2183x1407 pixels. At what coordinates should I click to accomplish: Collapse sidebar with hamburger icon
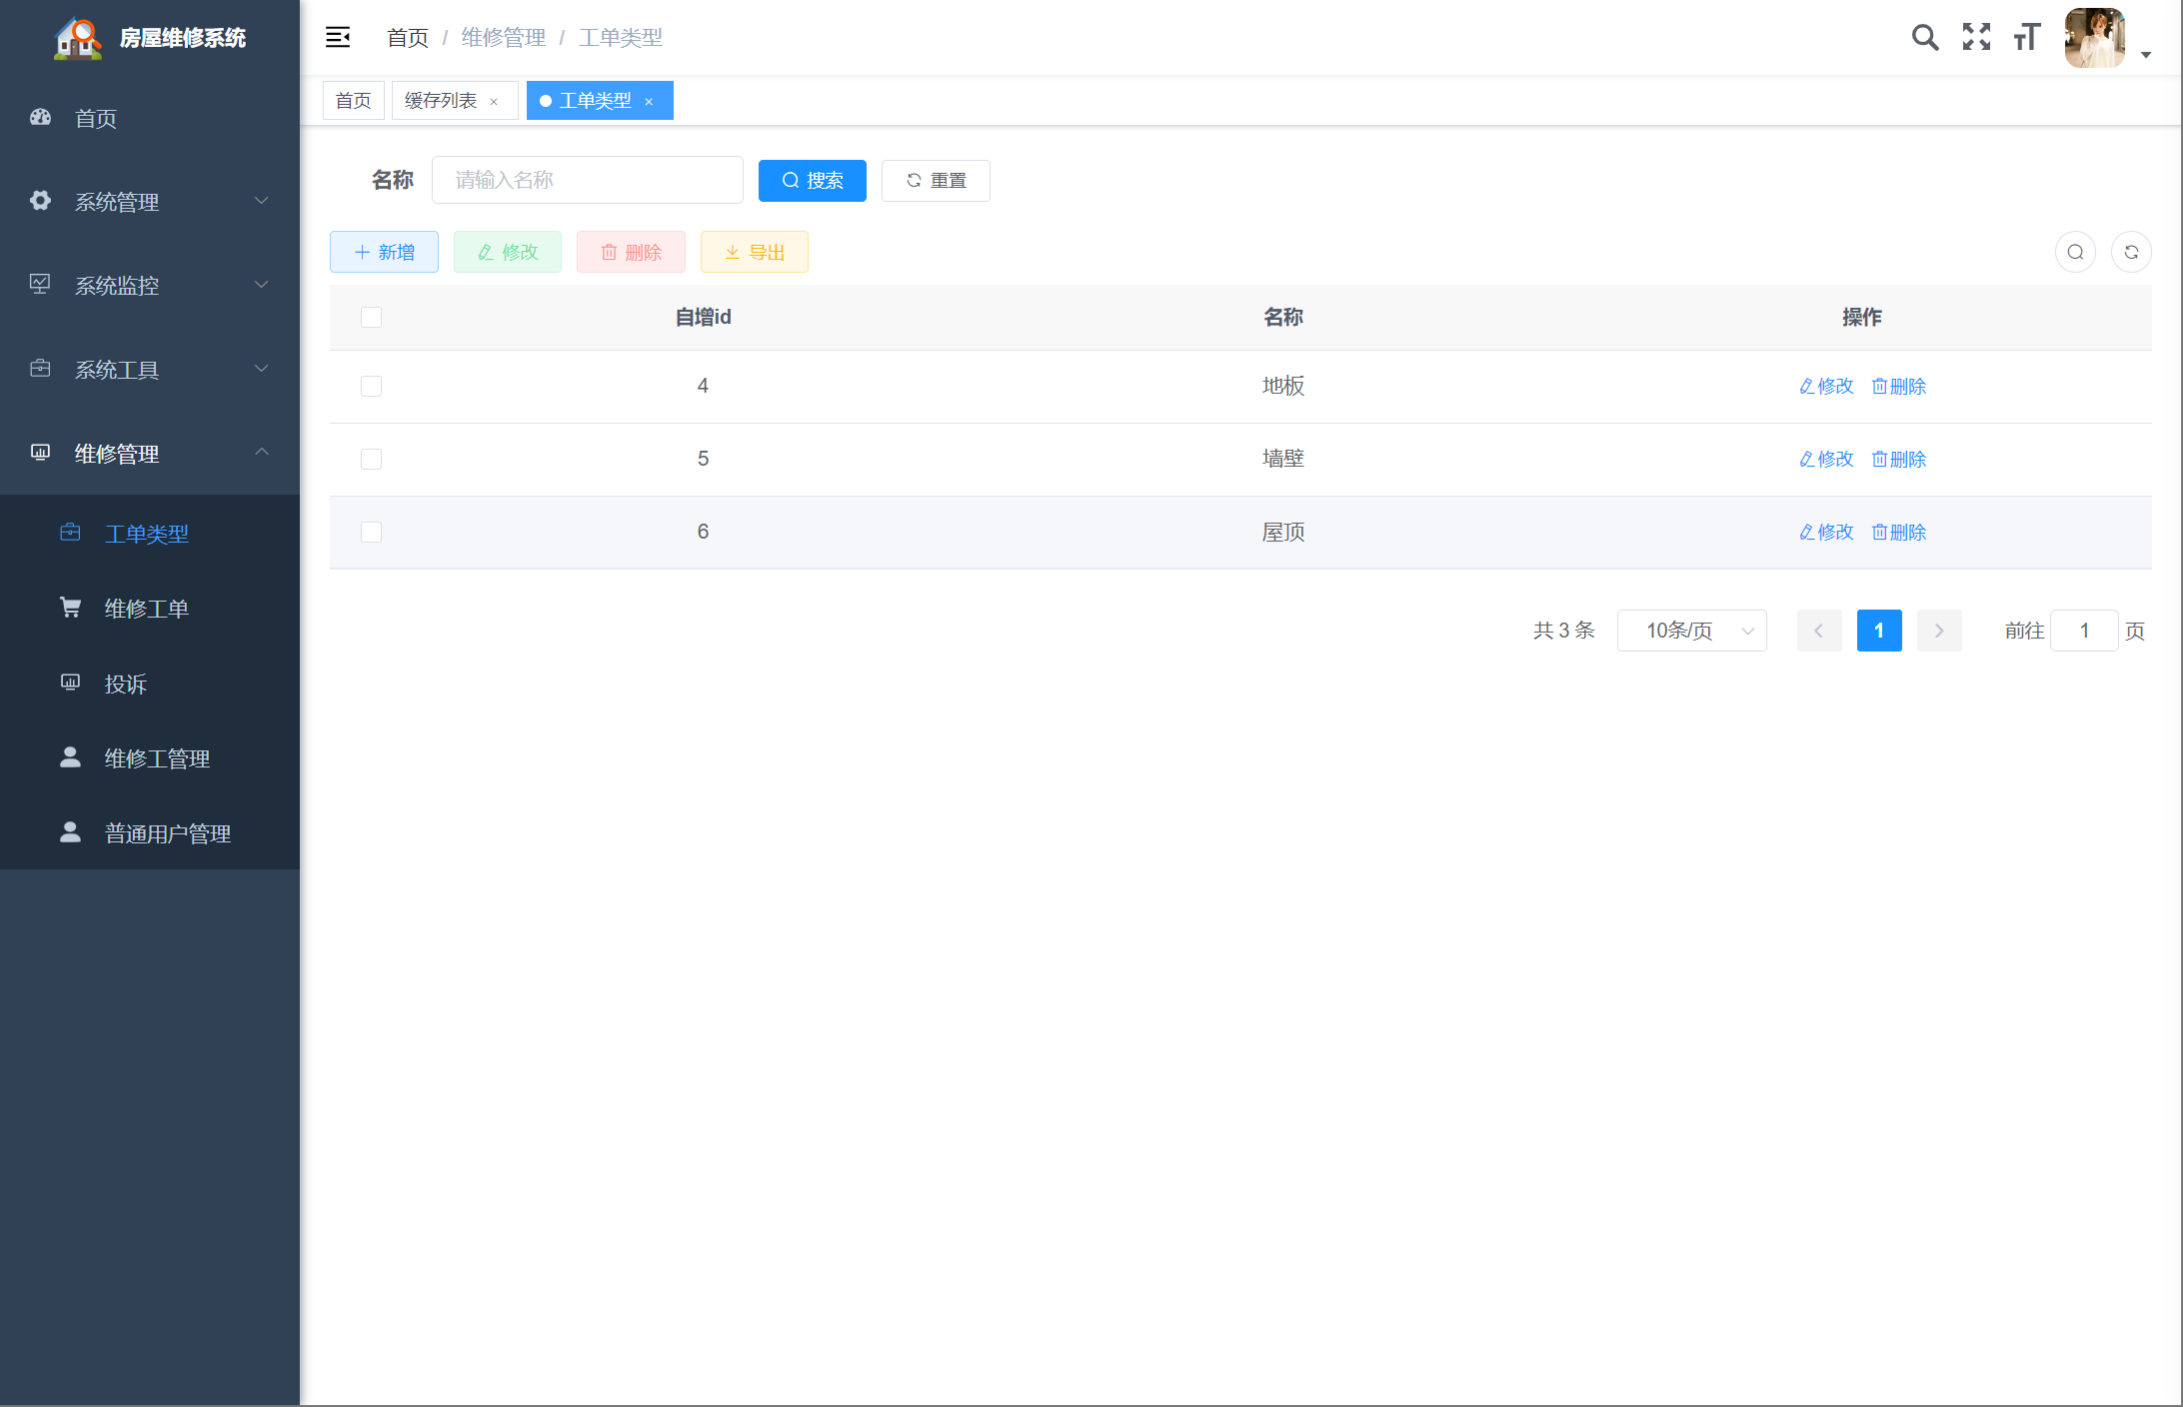(x=338, y=37)
